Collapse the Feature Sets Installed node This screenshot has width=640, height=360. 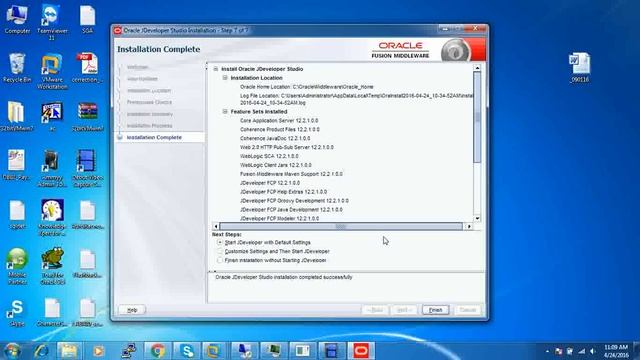[x=225, y=111]
